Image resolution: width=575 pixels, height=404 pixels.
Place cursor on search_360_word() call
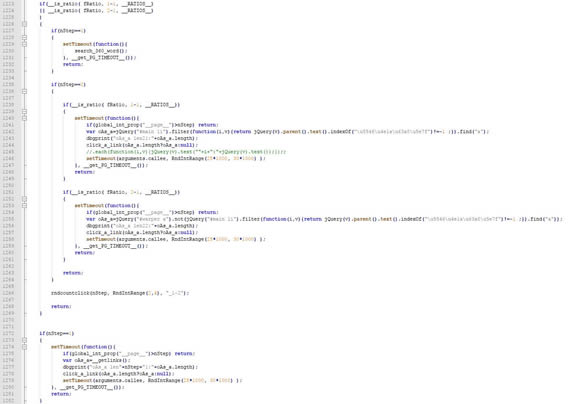click(101, 51)
